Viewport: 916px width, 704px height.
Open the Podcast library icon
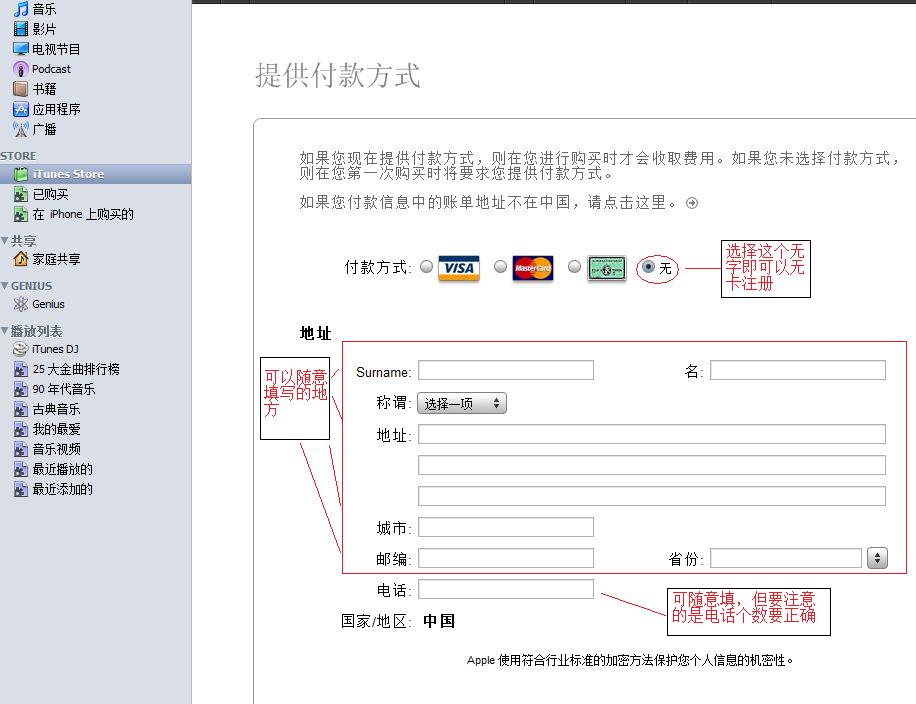click(20, 69)
